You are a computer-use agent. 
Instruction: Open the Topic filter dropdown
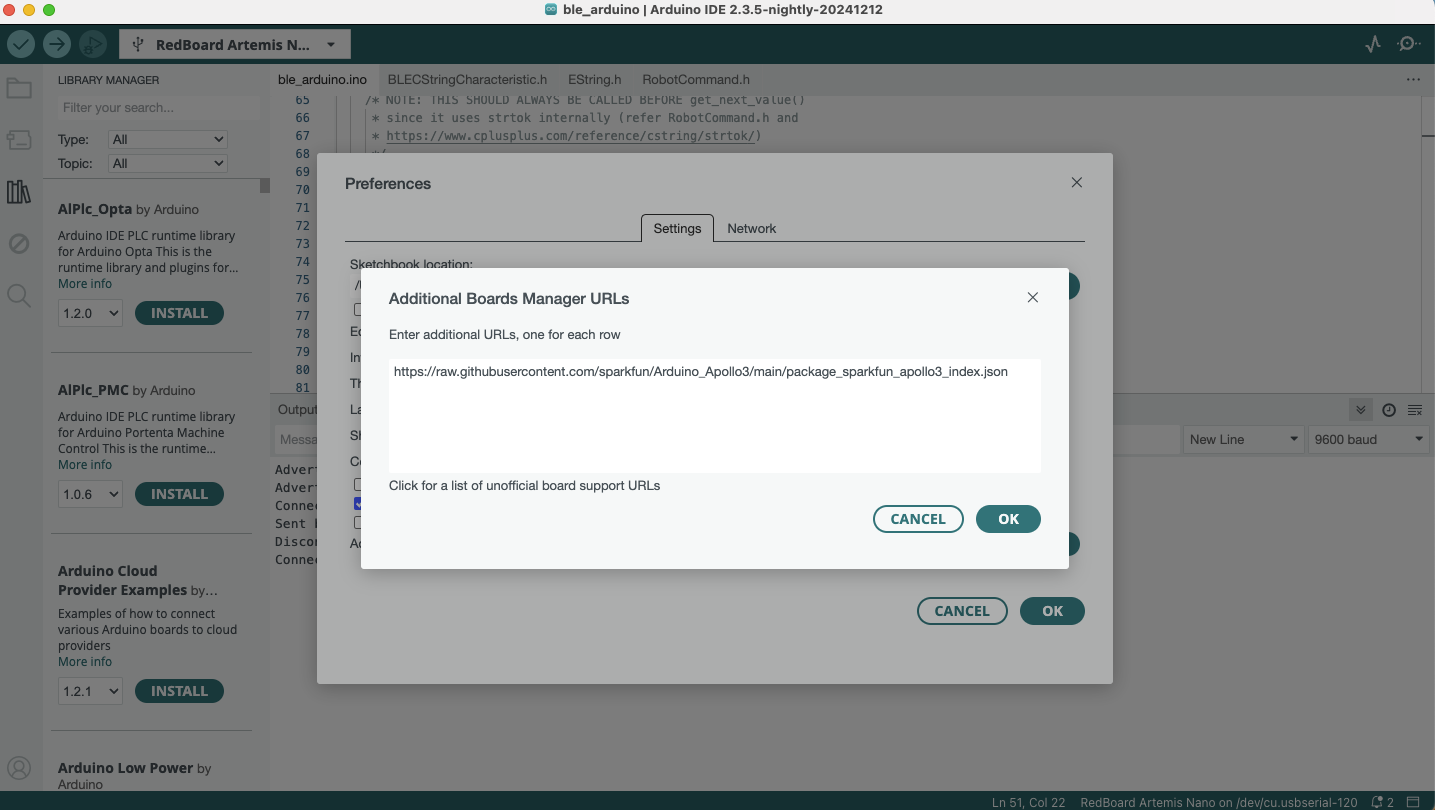pos(168,163)
